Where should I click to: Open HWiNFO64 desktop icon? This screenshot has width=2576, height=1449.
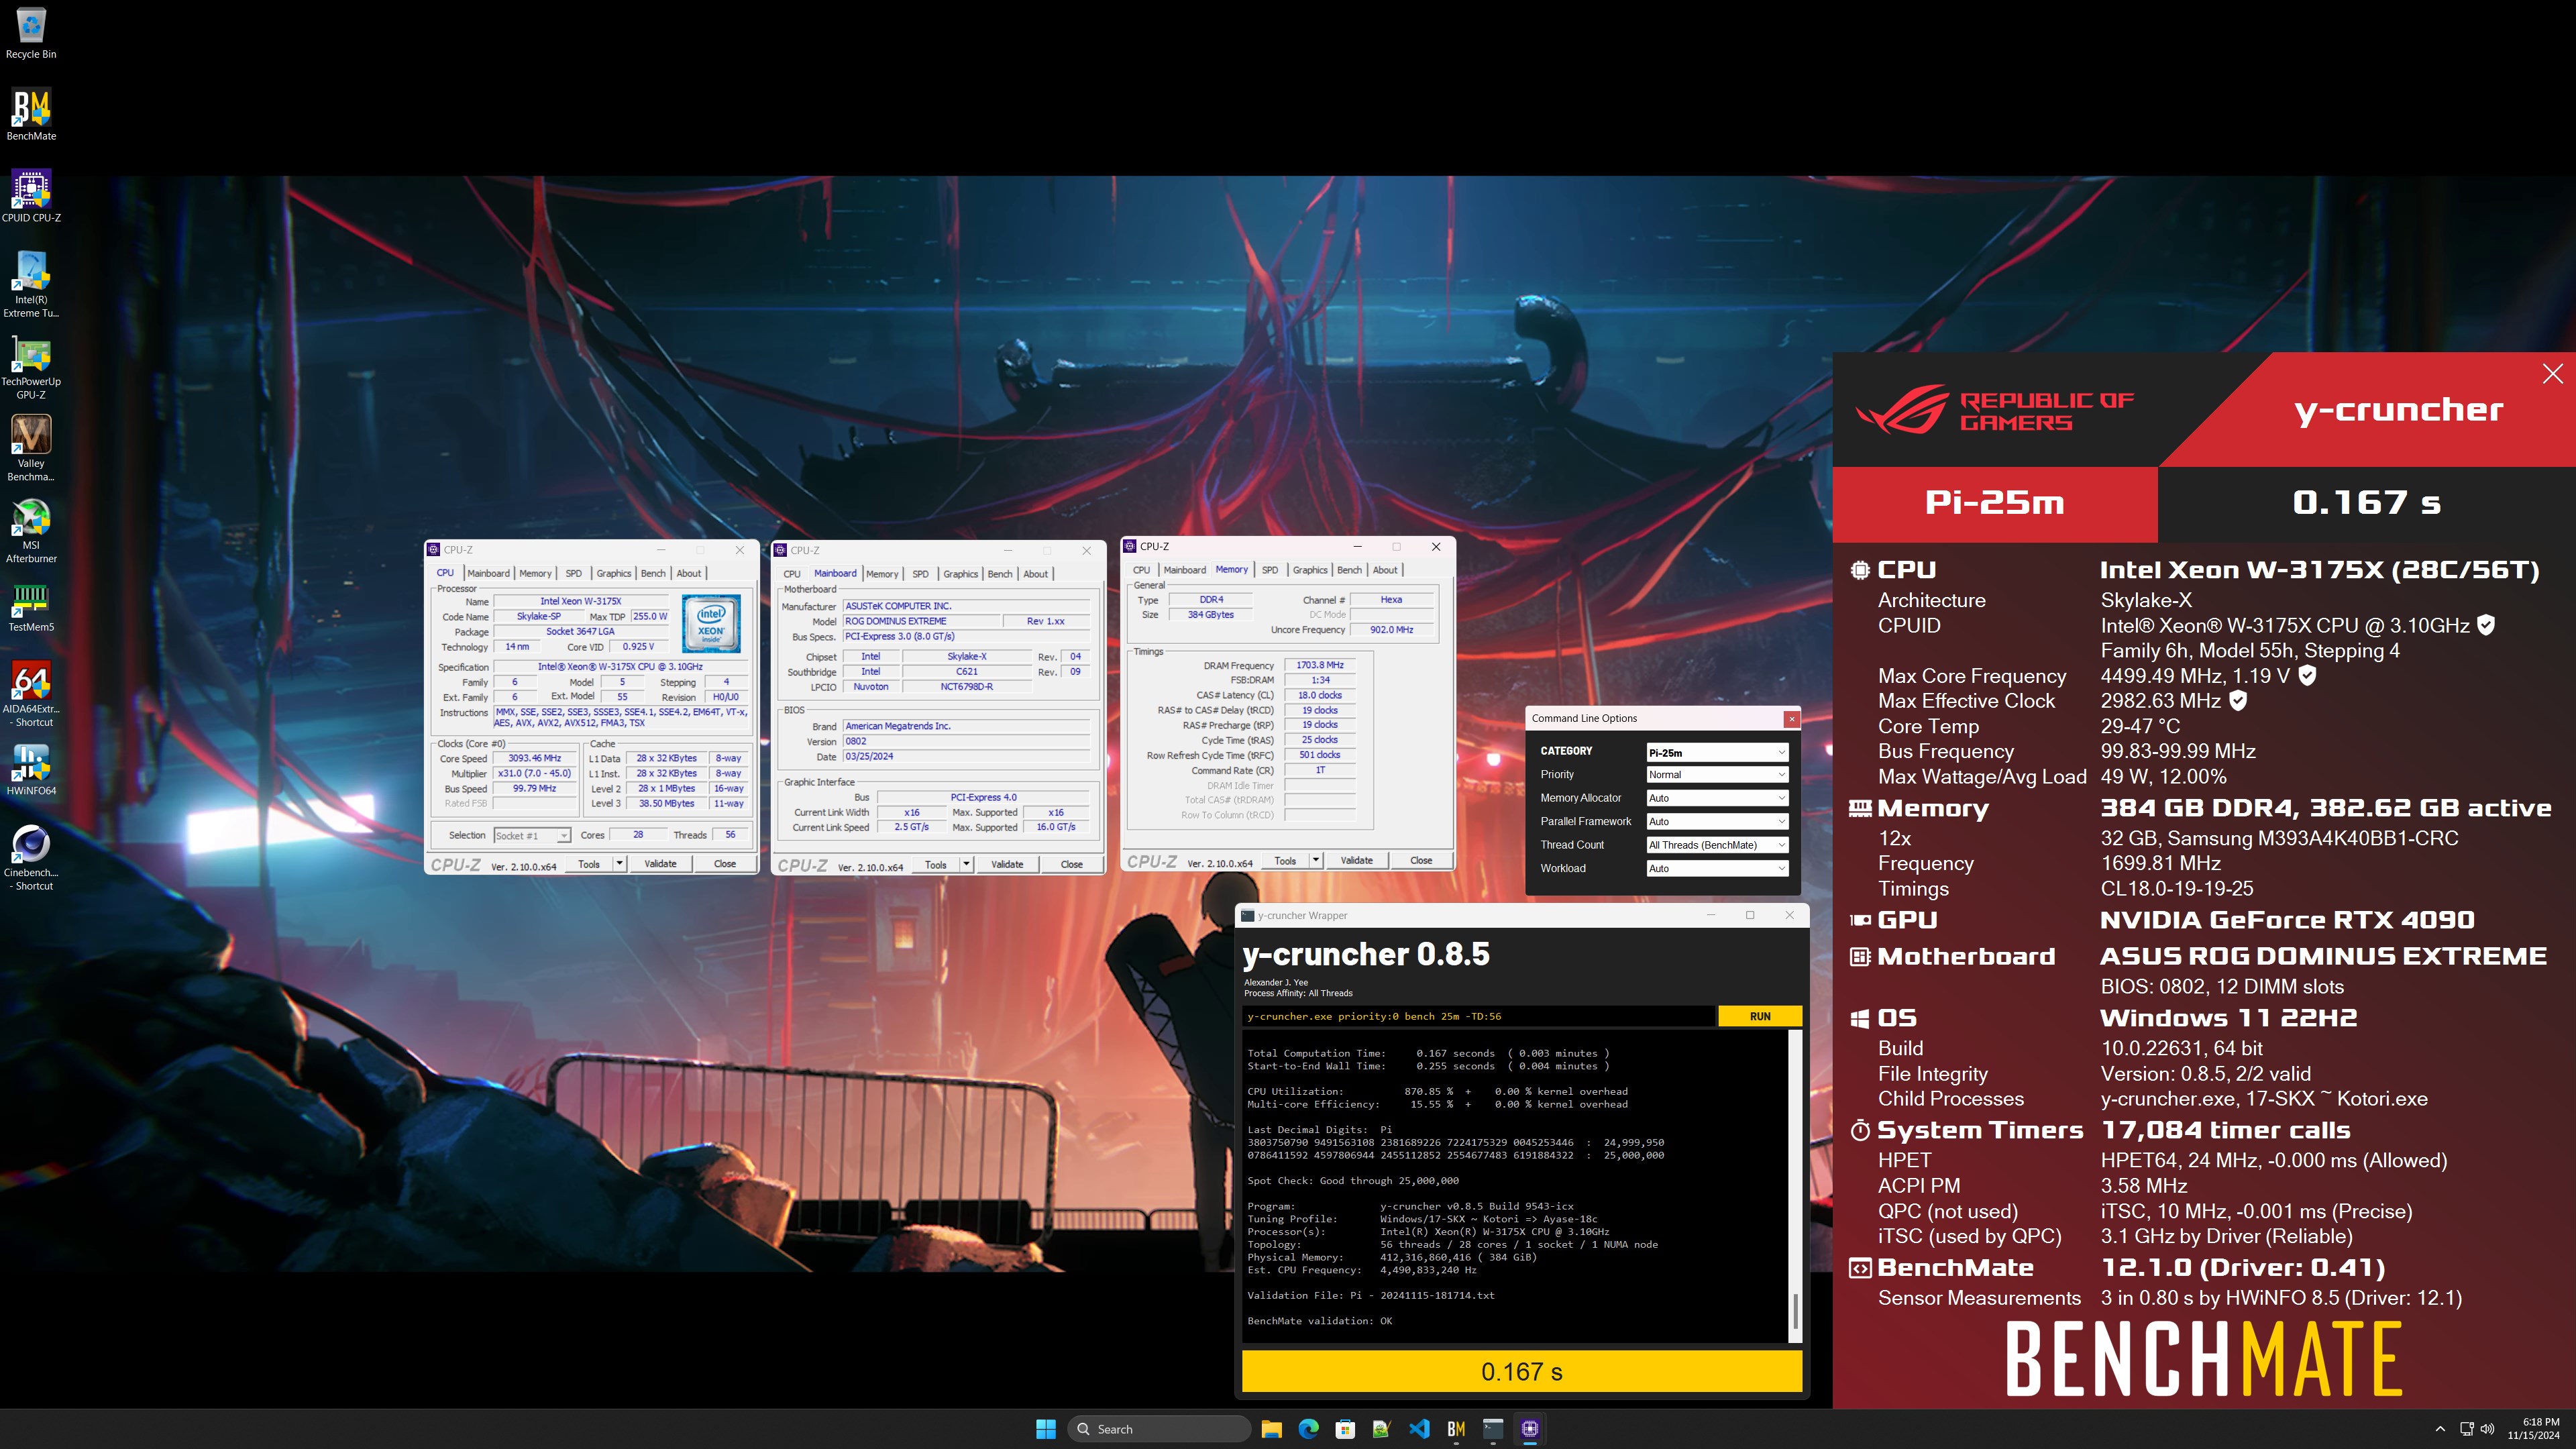[31, 770]
